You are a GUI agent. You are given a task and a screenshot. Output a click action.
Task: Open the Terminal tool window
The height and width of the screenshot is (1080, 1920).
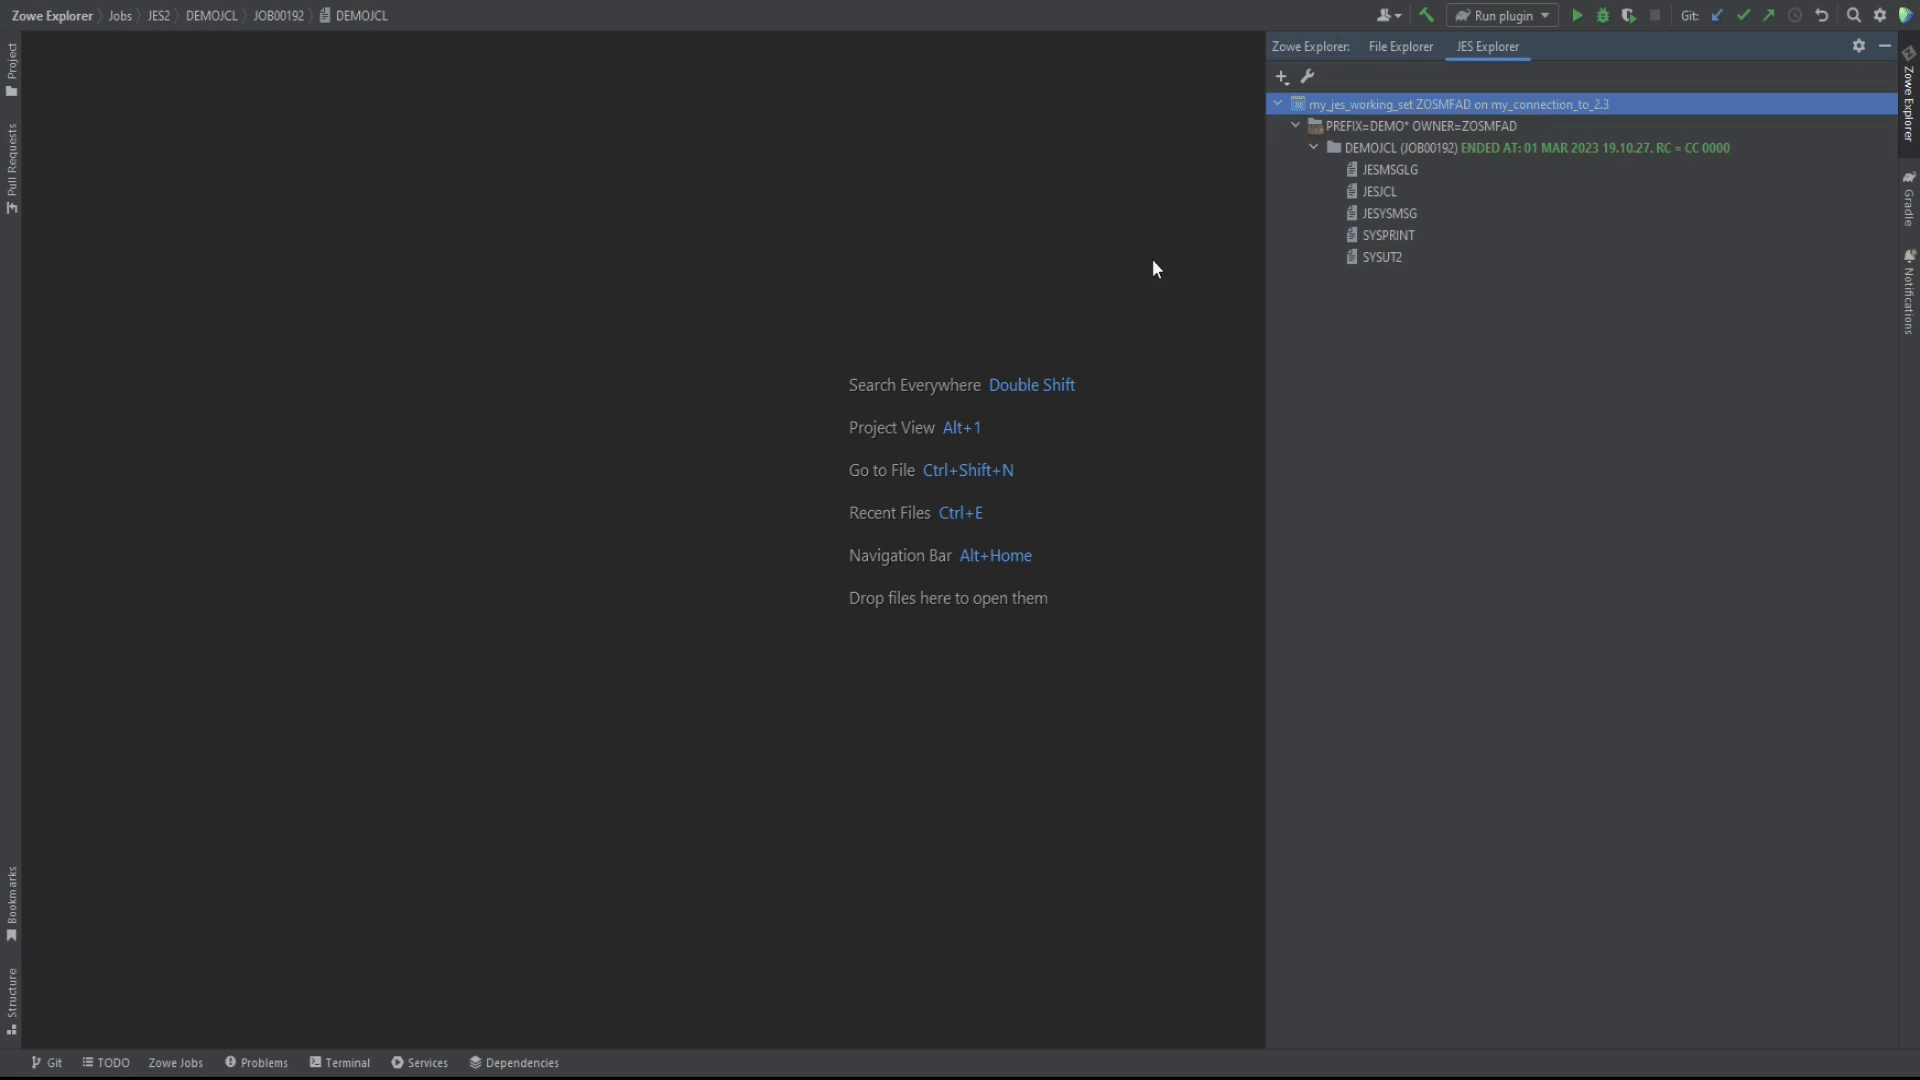tap(340, 1063)
